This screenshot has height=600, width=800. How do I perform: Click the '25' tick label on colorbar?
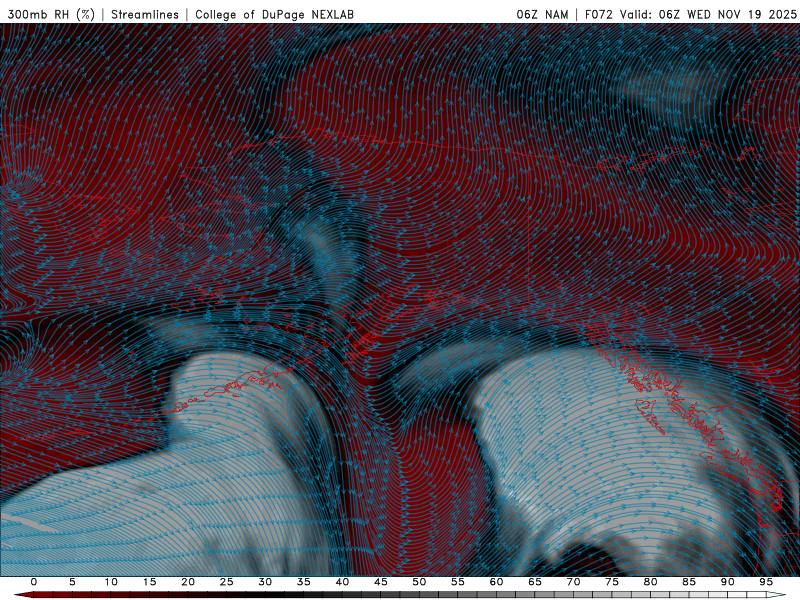227,582
